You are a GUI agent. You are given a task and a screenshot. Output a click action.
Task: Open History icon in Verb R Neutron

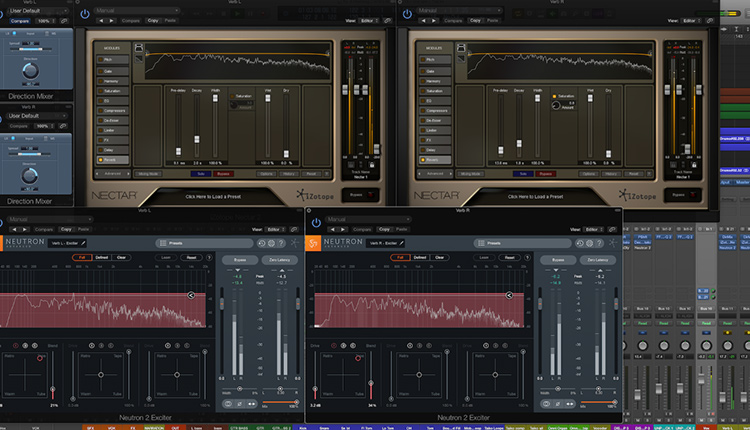click(580, 243)
